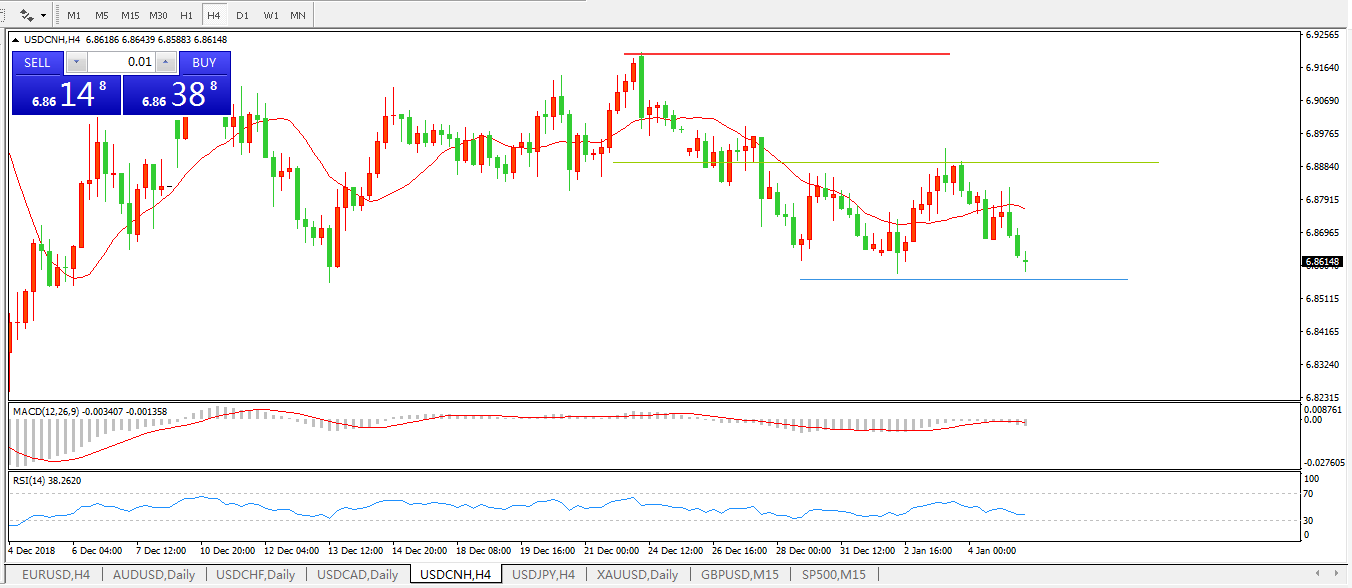Go to SP500,M15 chart tab
Image resolution: width=1352 pixels, height=588 pixels.
pos(833,575)
